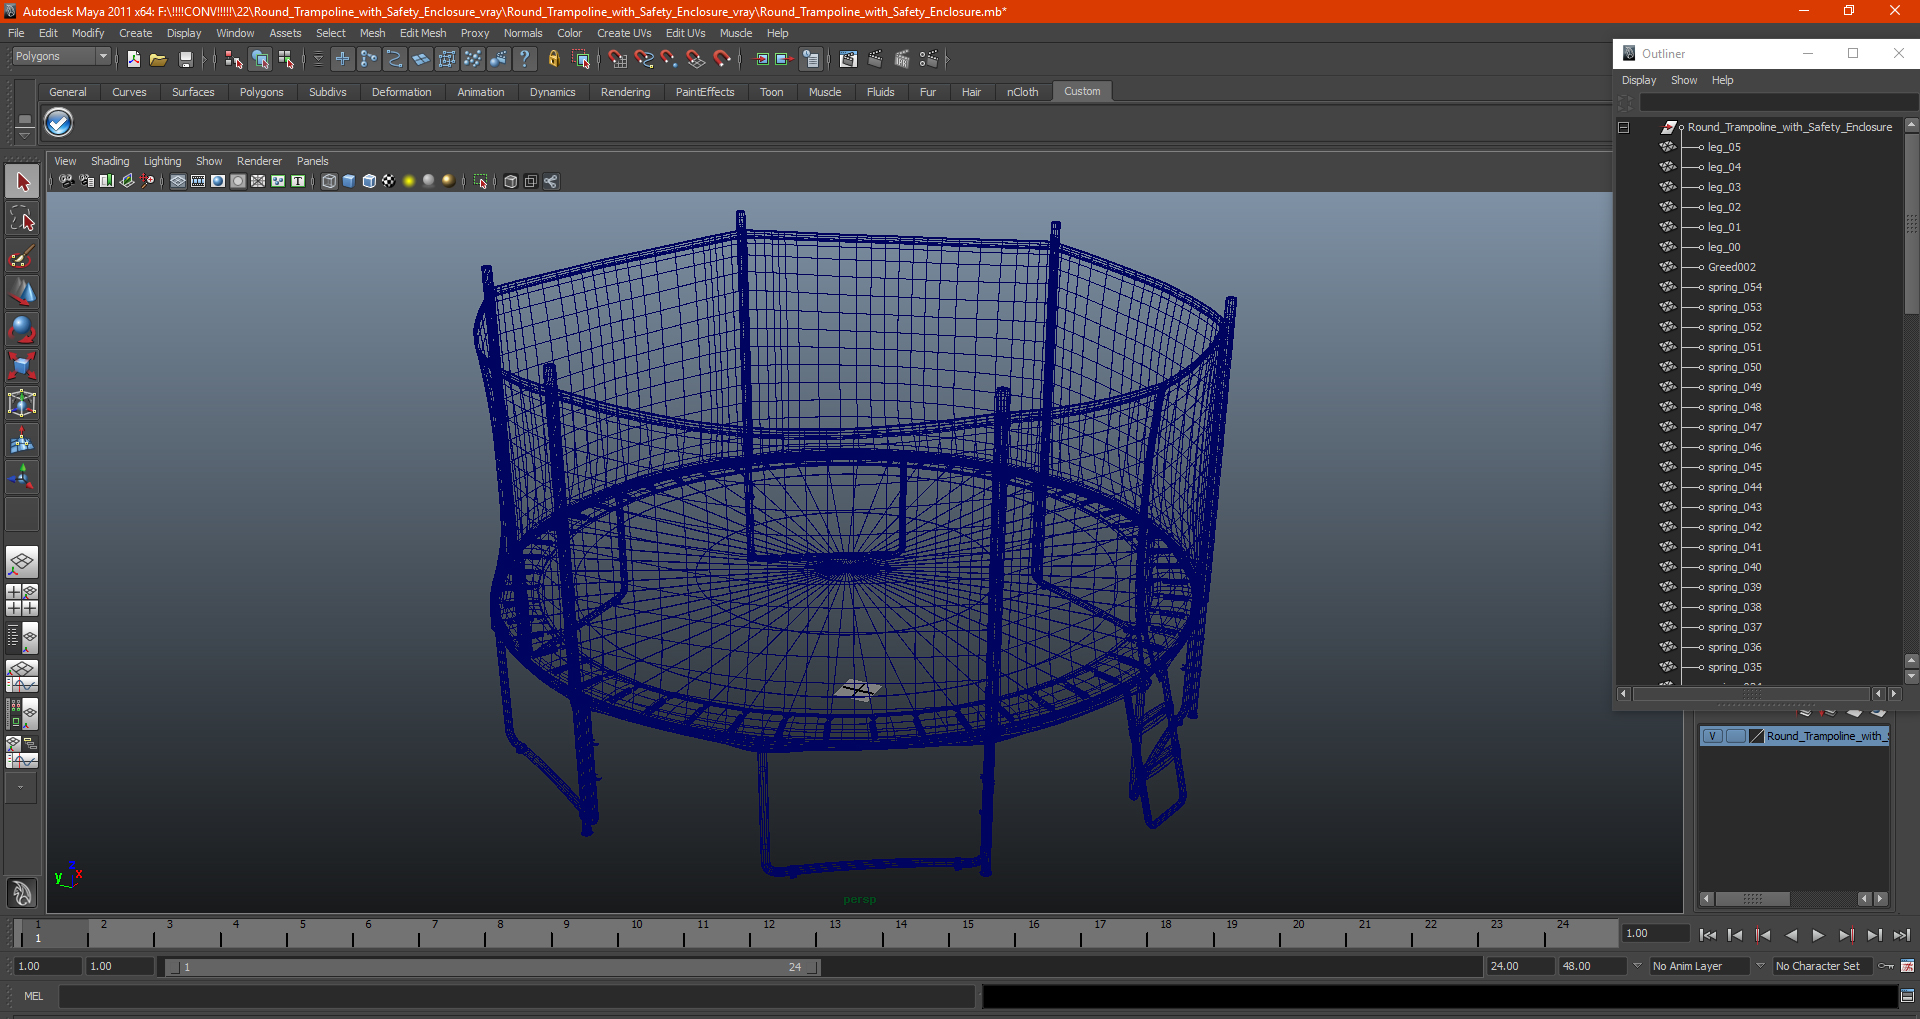1920x1019 pixels.
Task: Choose the Paint Selection tool
Action: 22,256
